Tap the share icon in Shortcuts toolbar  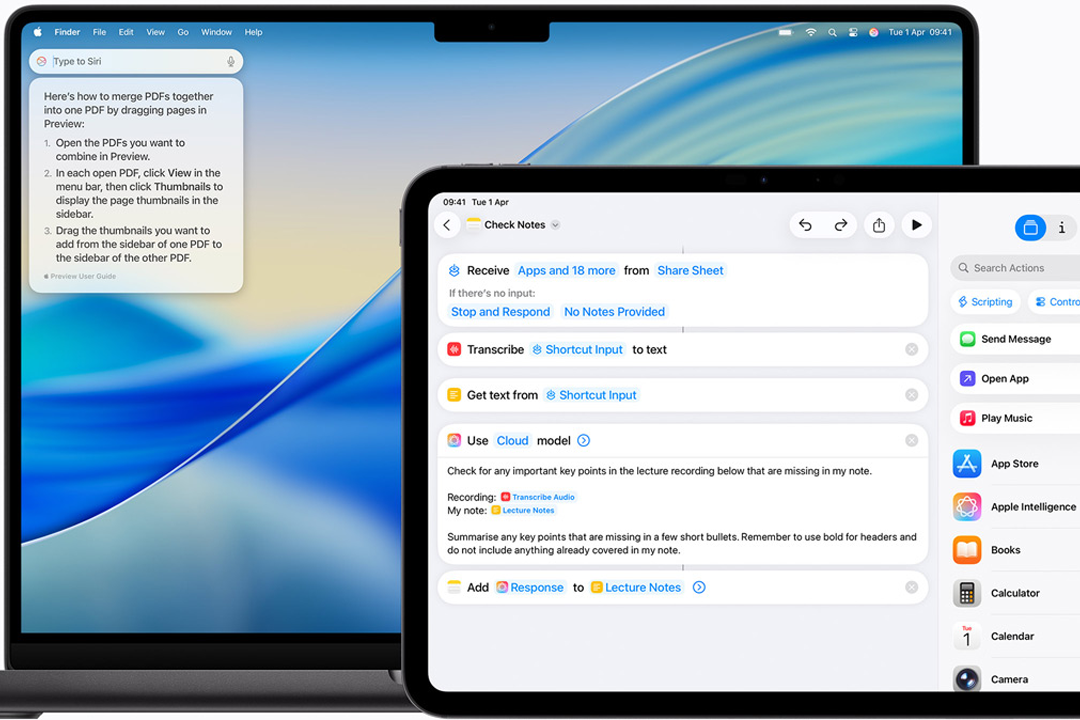(879, 225)
